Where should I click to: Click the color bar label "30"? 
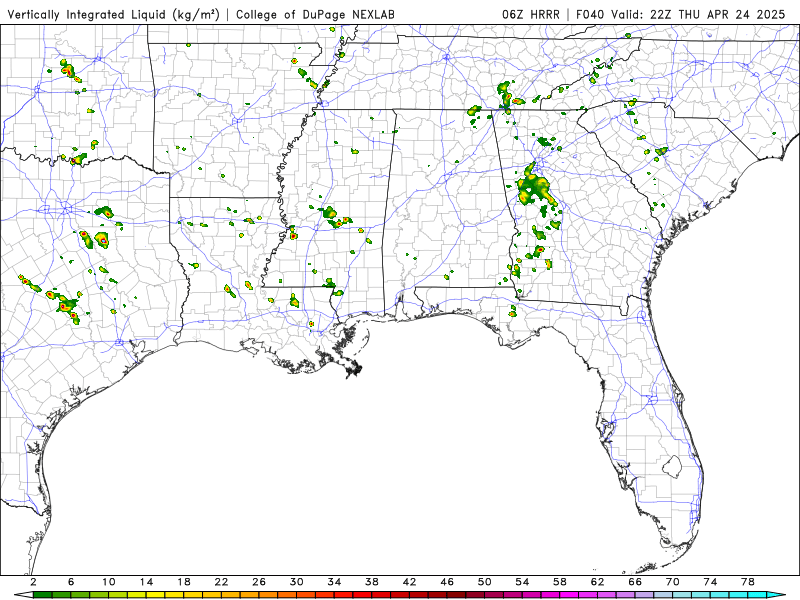click(x=297, y=582)
